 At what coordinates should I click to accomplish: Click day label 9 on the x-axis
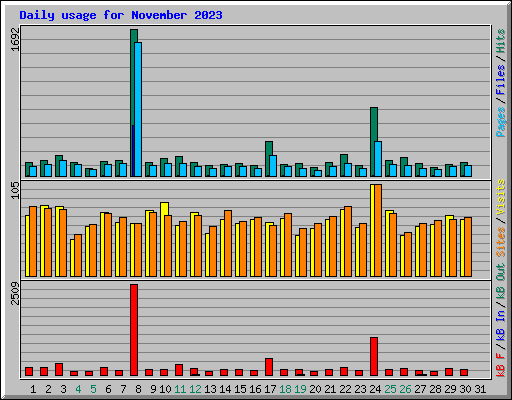click(x=153, y=389)
